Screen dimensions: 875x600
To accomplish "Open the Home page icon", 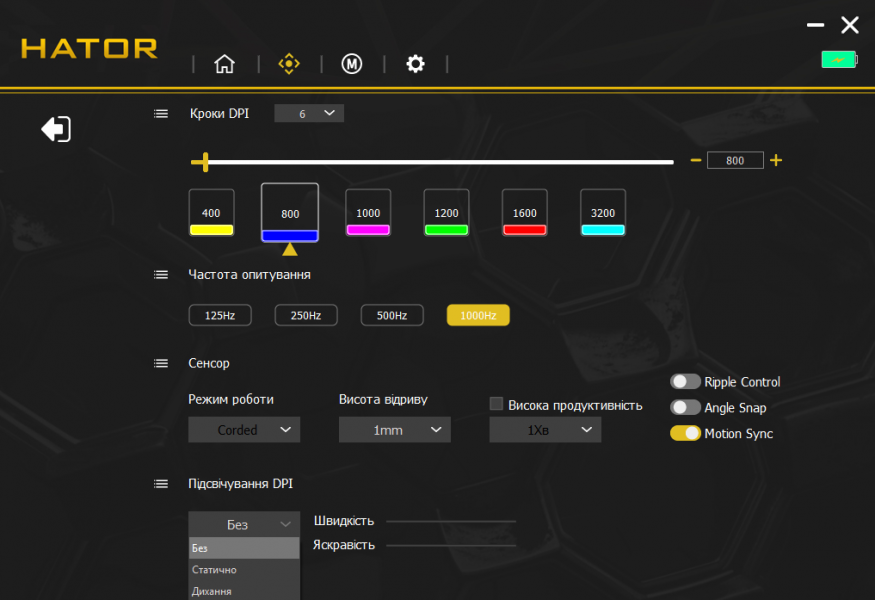I will tap(225, 64).
